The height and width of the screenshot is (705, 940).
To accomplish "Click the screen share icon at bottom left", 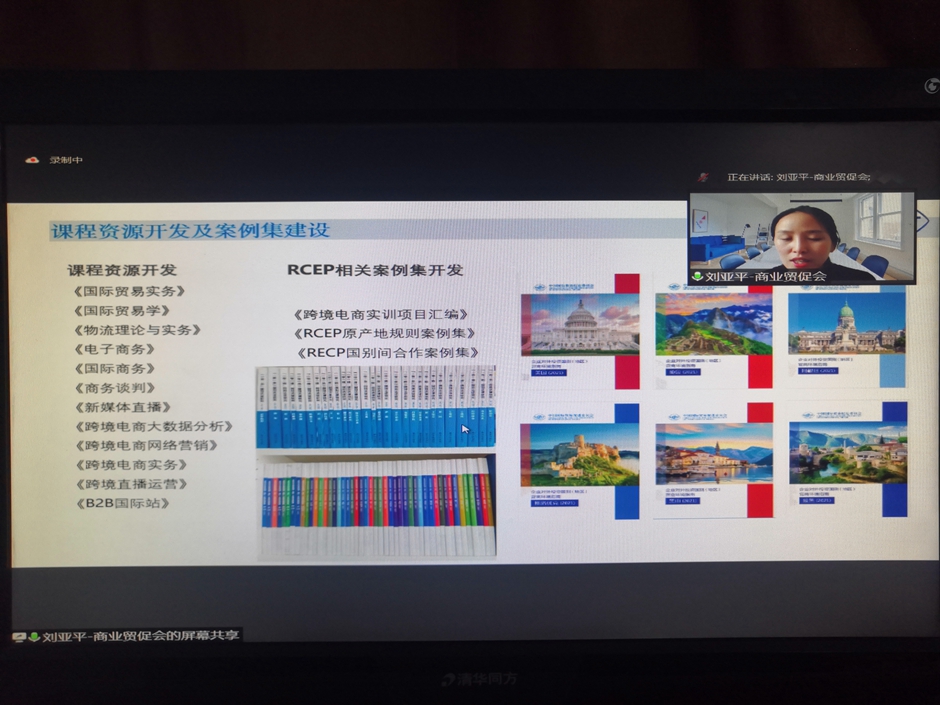I will pyautogui.click(x=18, y=636).
